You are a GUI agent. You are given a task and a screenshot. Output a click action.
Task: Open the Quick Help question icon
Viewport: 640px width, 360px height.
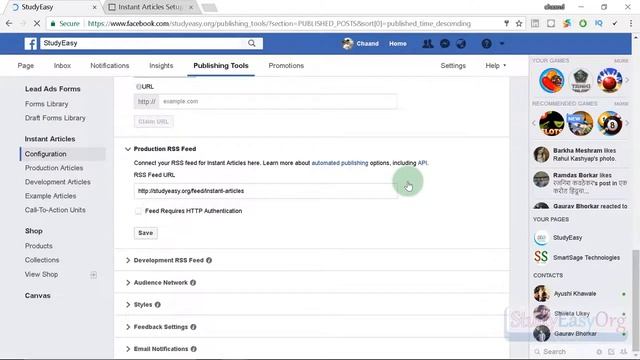tap(486, 44)
